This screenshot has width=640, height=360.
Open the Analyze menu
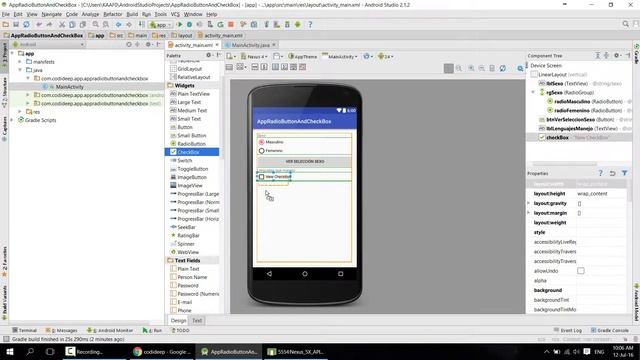coord(90,14)
